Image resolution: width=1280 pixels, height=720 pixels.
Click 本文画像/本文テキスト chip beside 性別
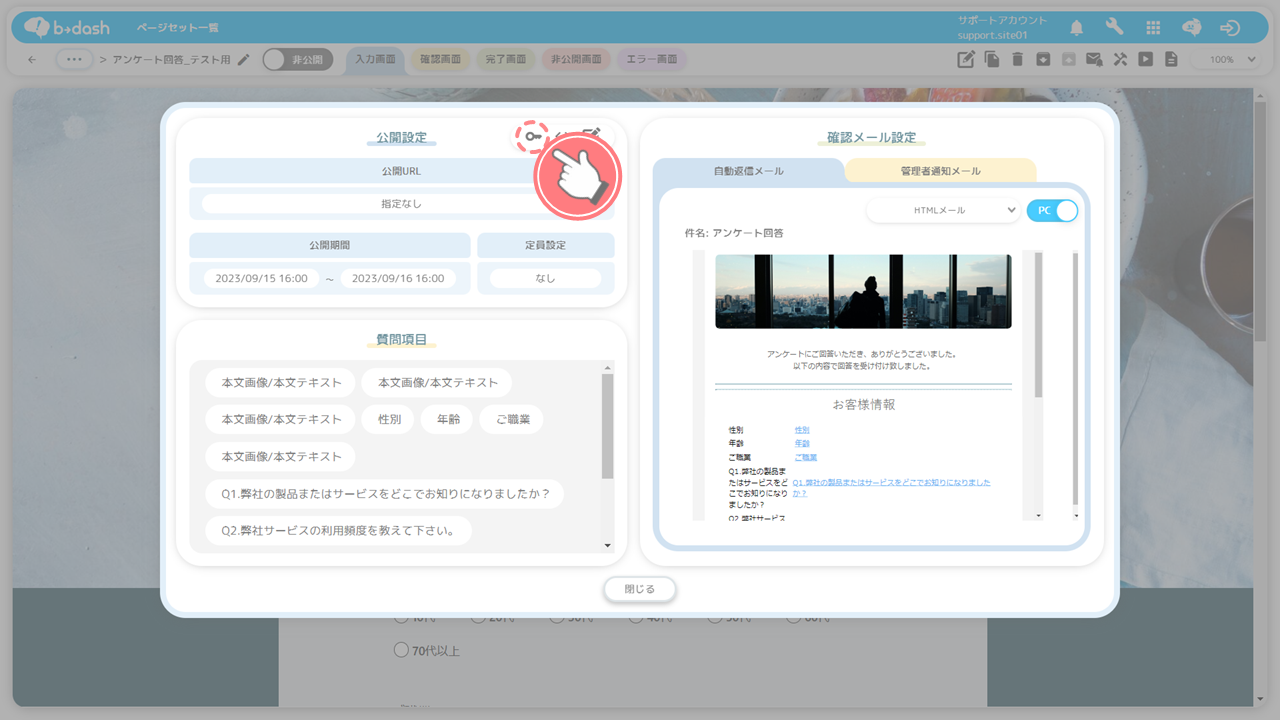point(281,420)
